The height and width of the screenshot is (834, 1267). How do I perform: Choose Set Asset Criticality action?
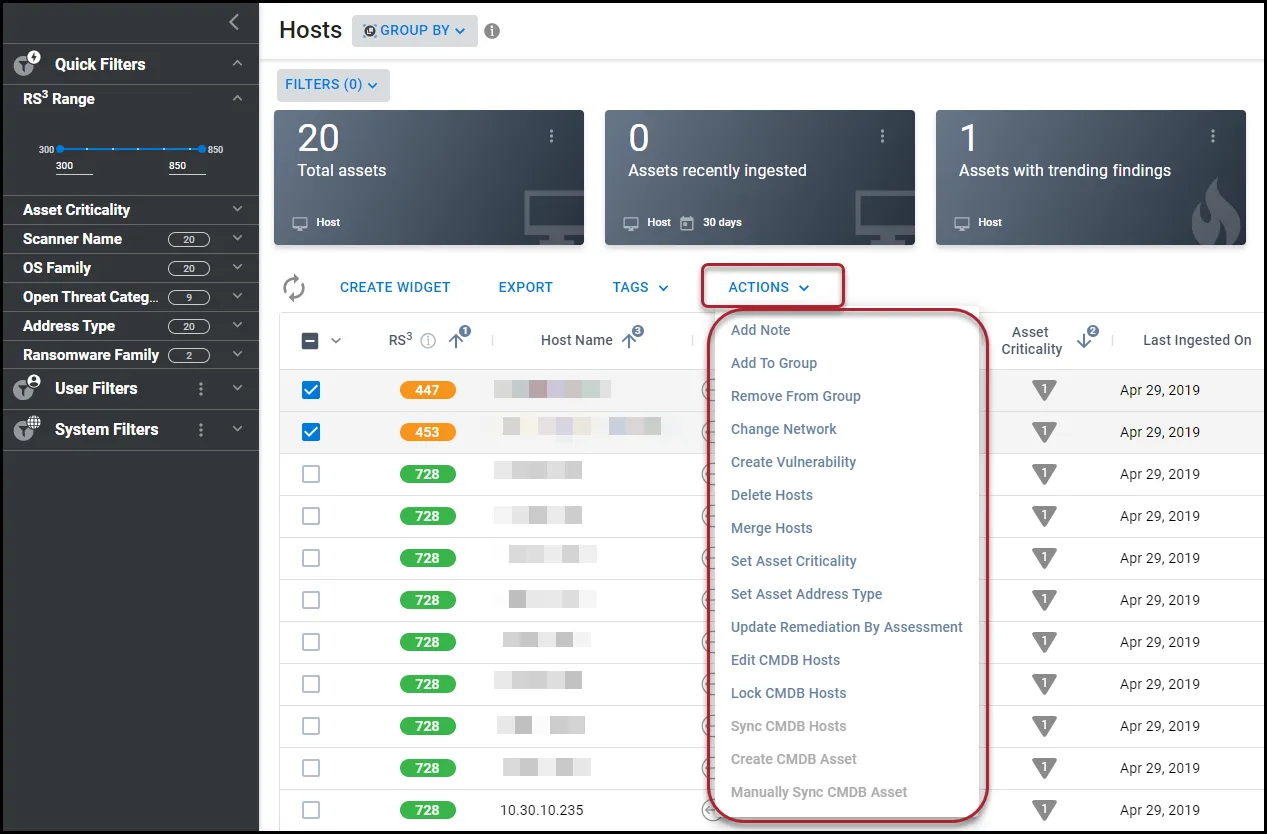[x=794, y=561]
